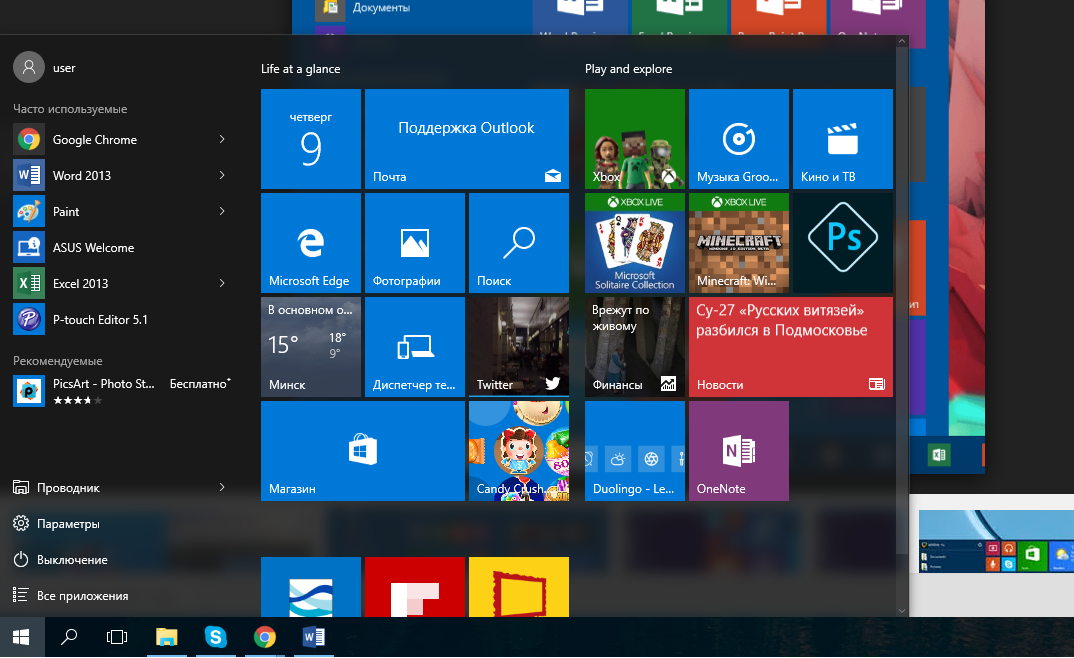Open File Explorer from the taskbar
This screenshot has height=658, width=1074.
(x=166, y=637)
